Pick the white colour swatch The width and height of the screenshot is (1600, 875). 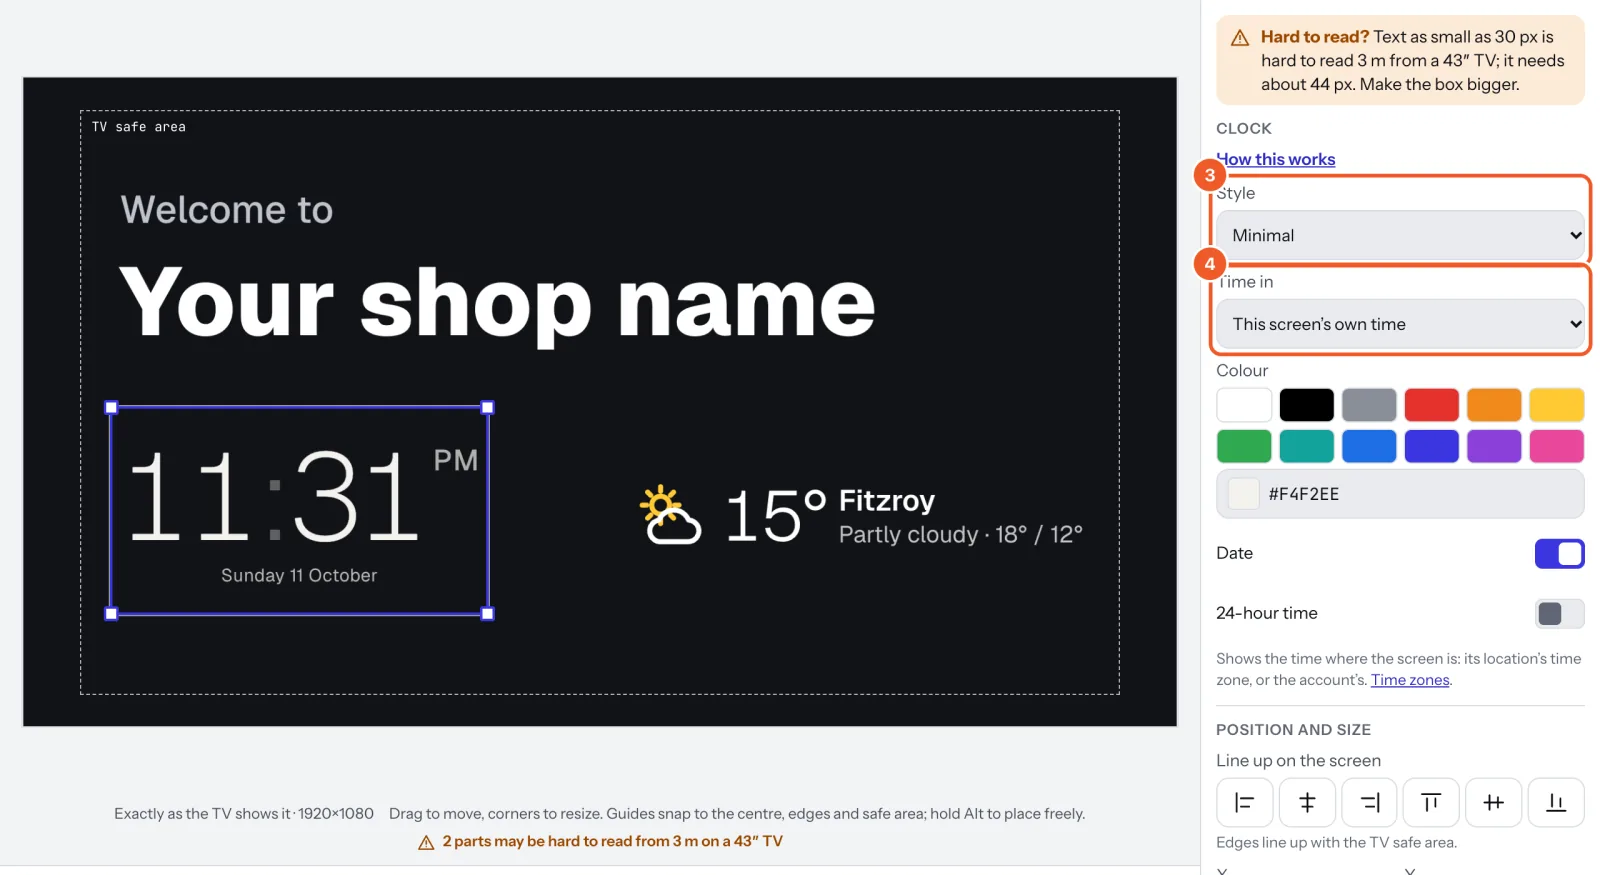(1244, 405)
